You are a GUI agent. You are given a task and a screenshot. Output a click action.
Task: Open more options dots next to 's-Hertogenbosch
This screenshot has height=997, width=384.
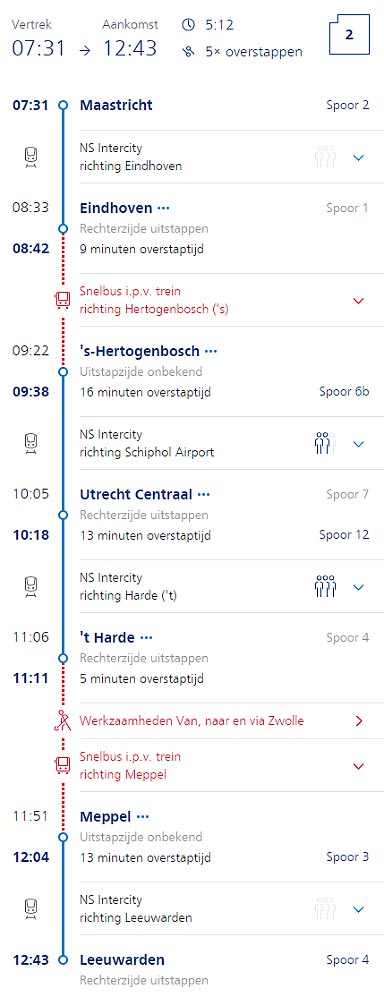click(x=211, y=351)
